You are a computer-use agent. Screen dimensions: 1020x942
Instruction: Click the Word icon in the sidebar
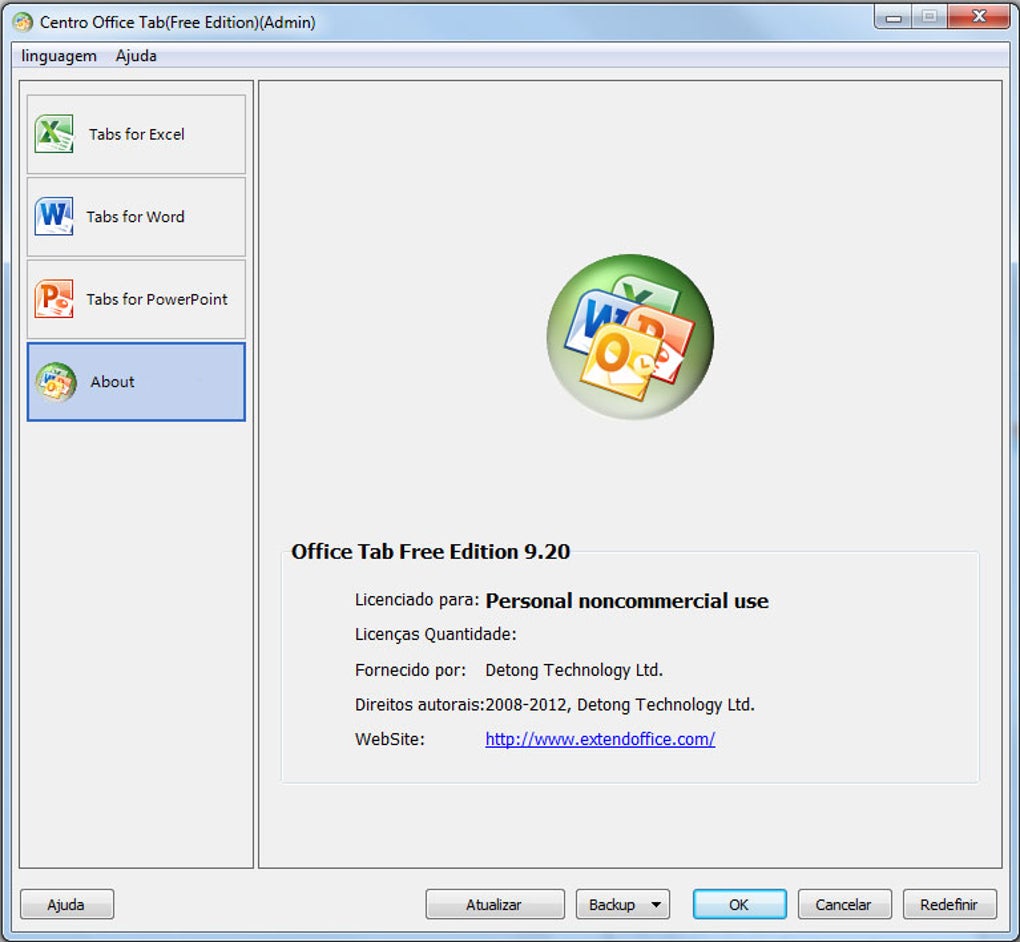[54, 216]
